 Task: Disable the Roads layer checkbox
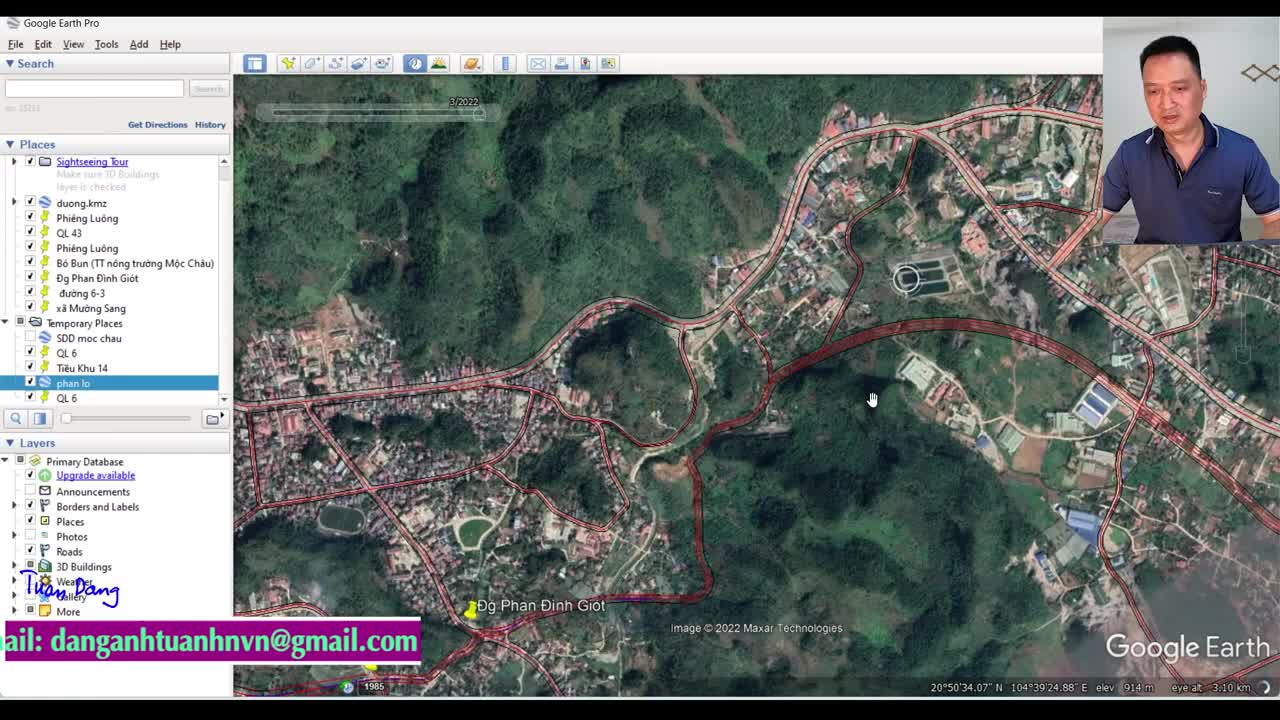pyautogui.click(x=30, y=552)
